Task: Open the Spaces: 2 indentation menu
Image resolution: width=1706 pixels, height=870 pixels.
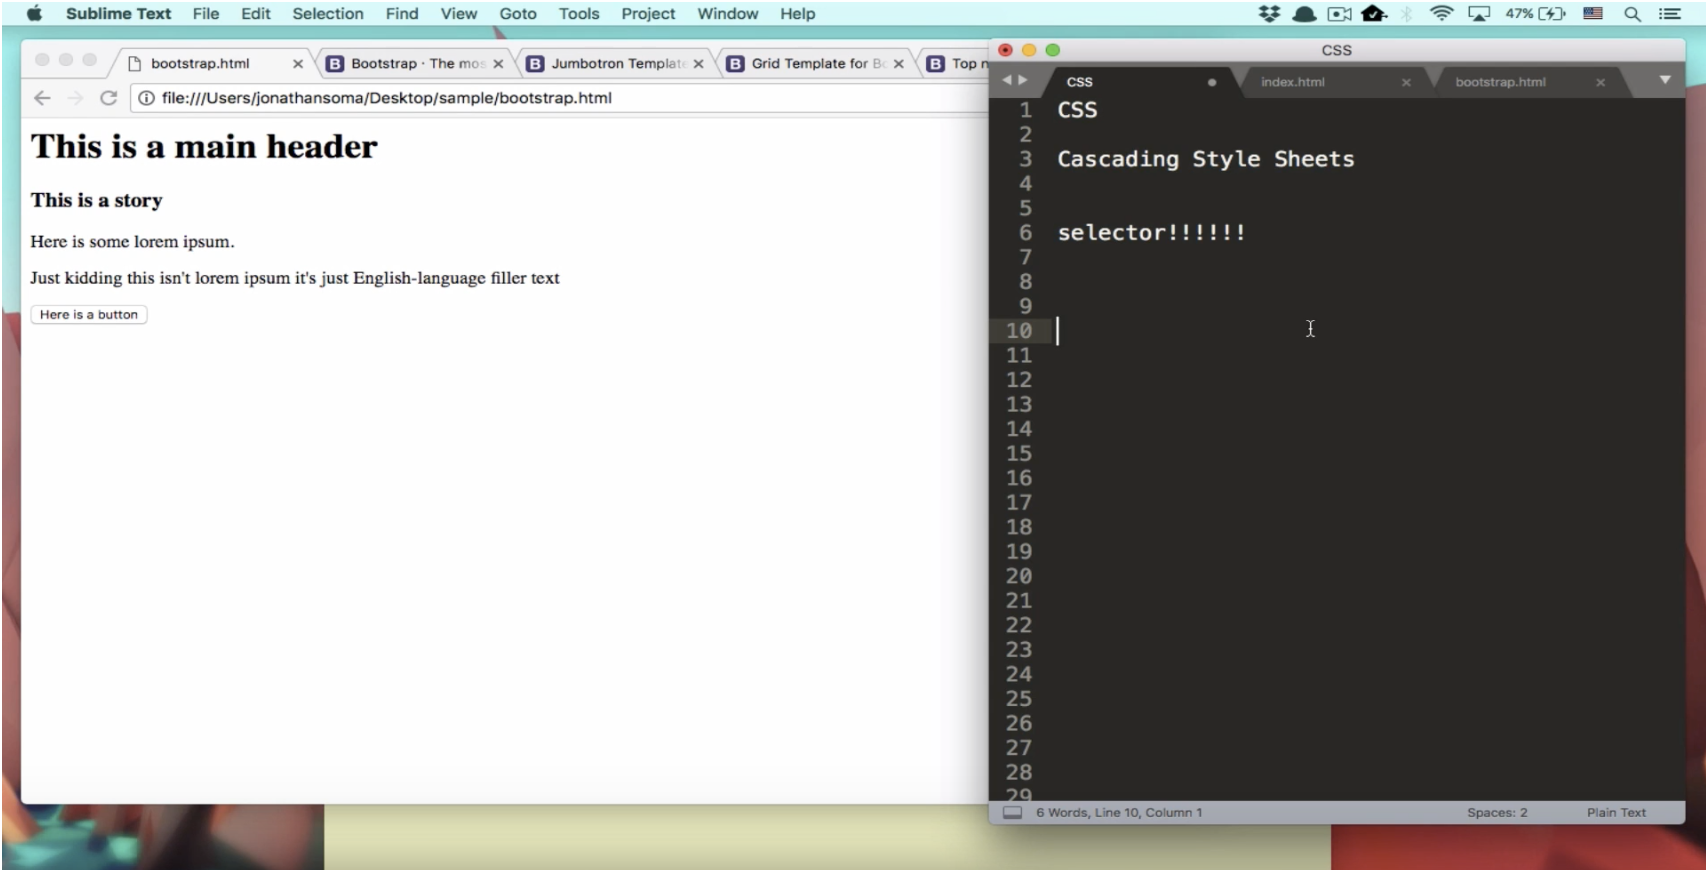Action: tap(1496, 813)
